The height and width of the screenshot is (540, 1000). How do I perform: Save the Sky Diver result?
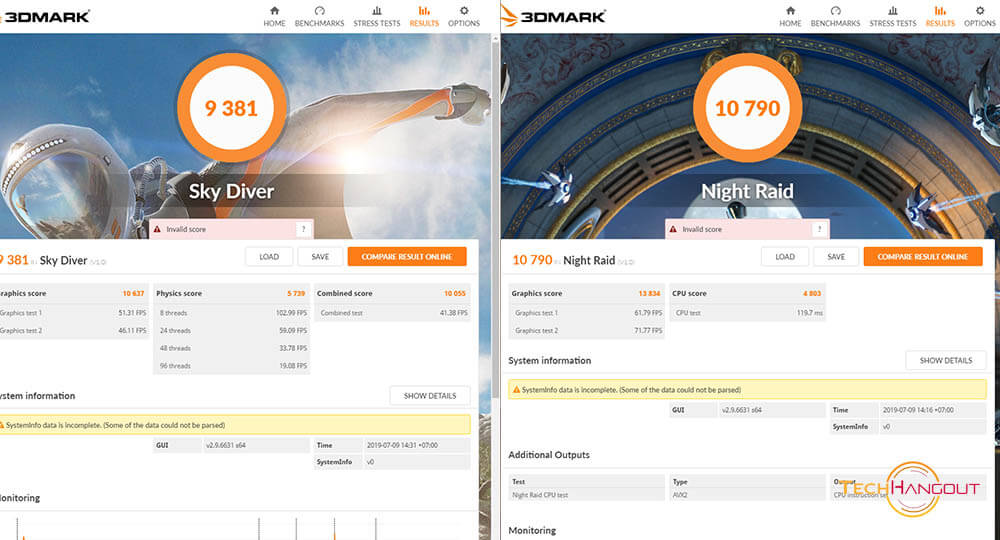pos(320,257)
